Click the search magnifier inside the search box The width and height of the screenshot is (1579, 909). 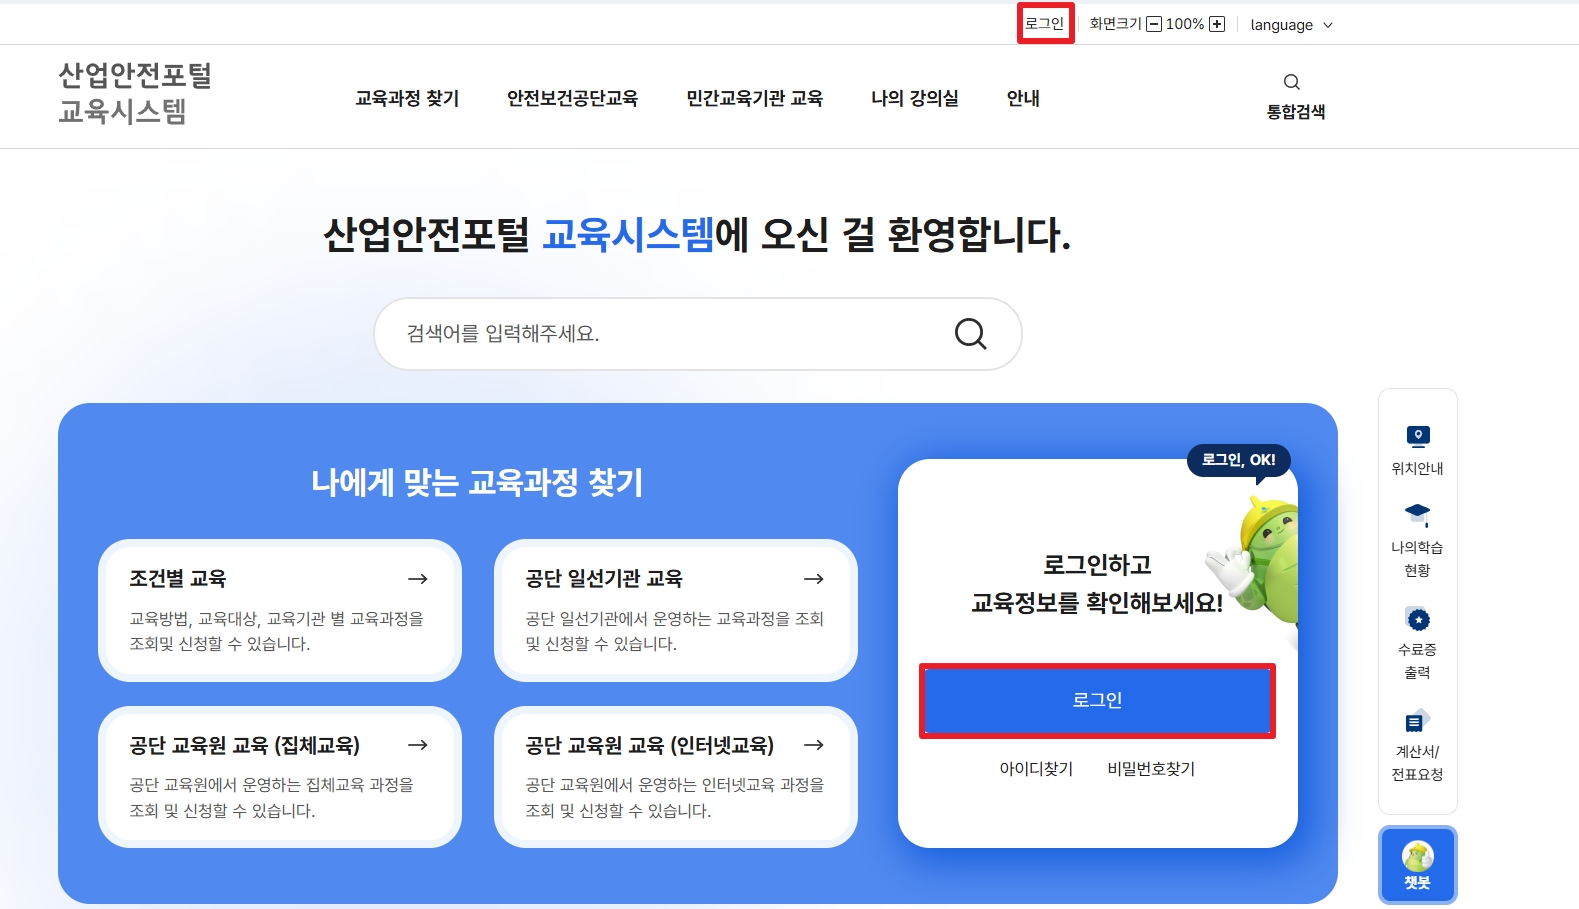click(970, 334)
